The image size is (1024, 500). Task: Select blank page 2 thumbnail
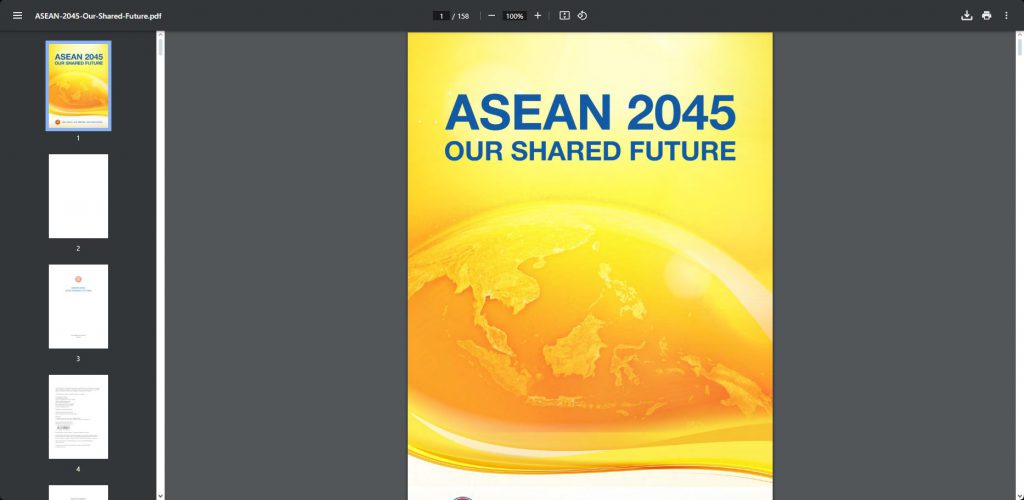point(78,196)
